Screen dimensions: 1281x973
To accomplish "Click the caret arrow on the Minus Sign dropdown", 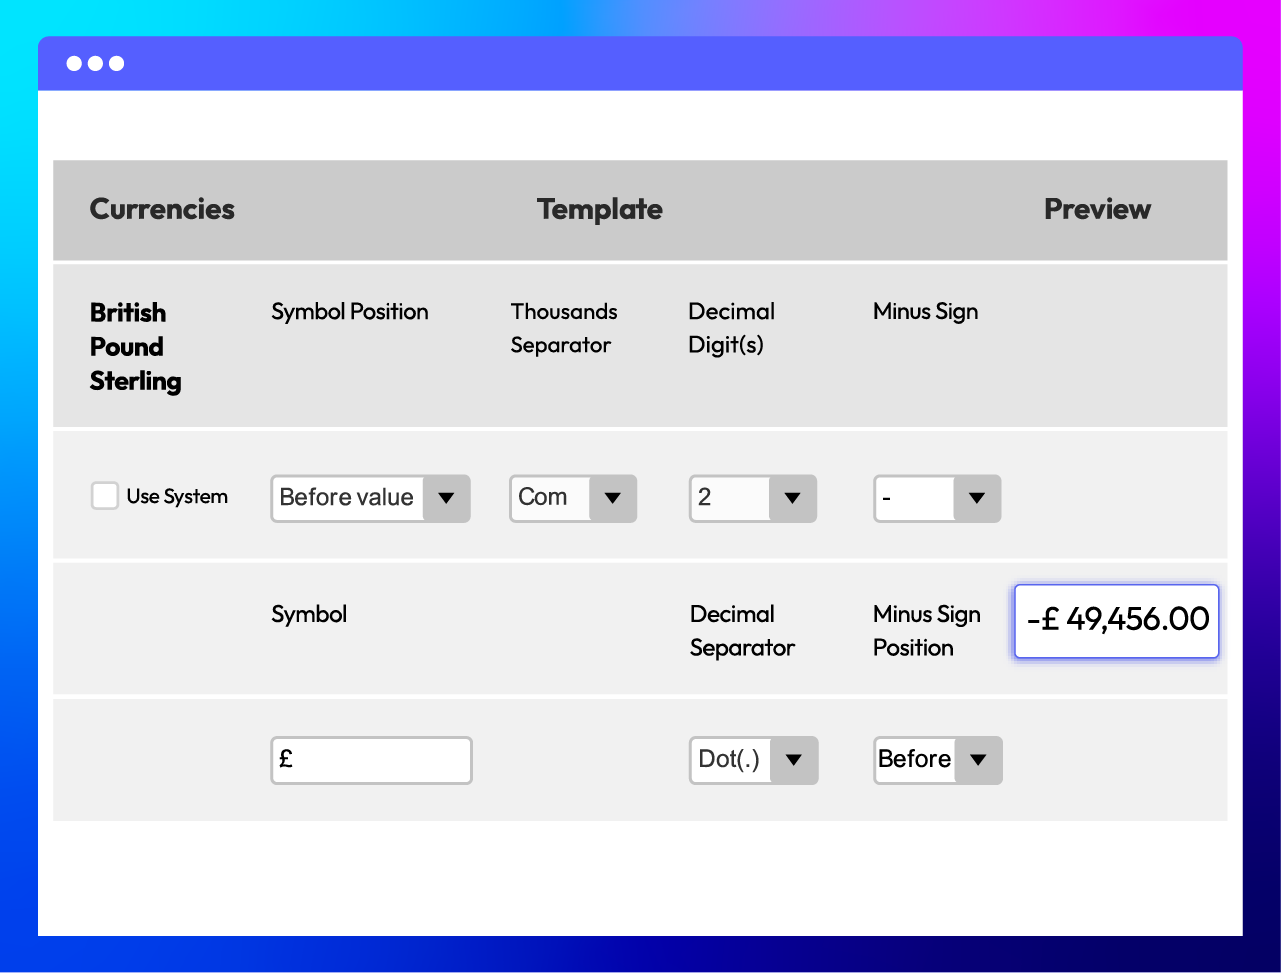I will 977,498.
